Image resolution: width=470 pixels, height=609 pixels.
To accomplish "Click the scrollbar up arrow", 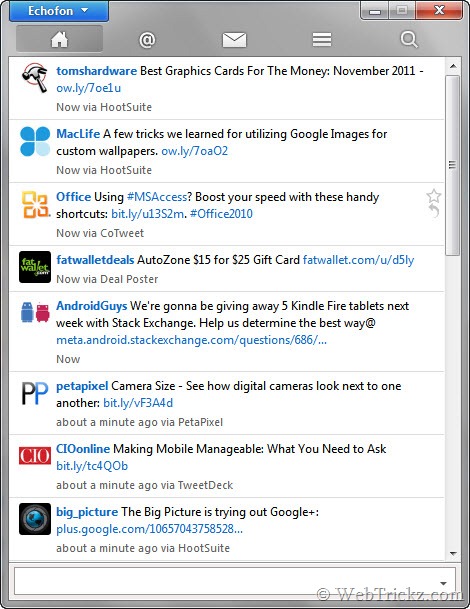I will 453,66.
